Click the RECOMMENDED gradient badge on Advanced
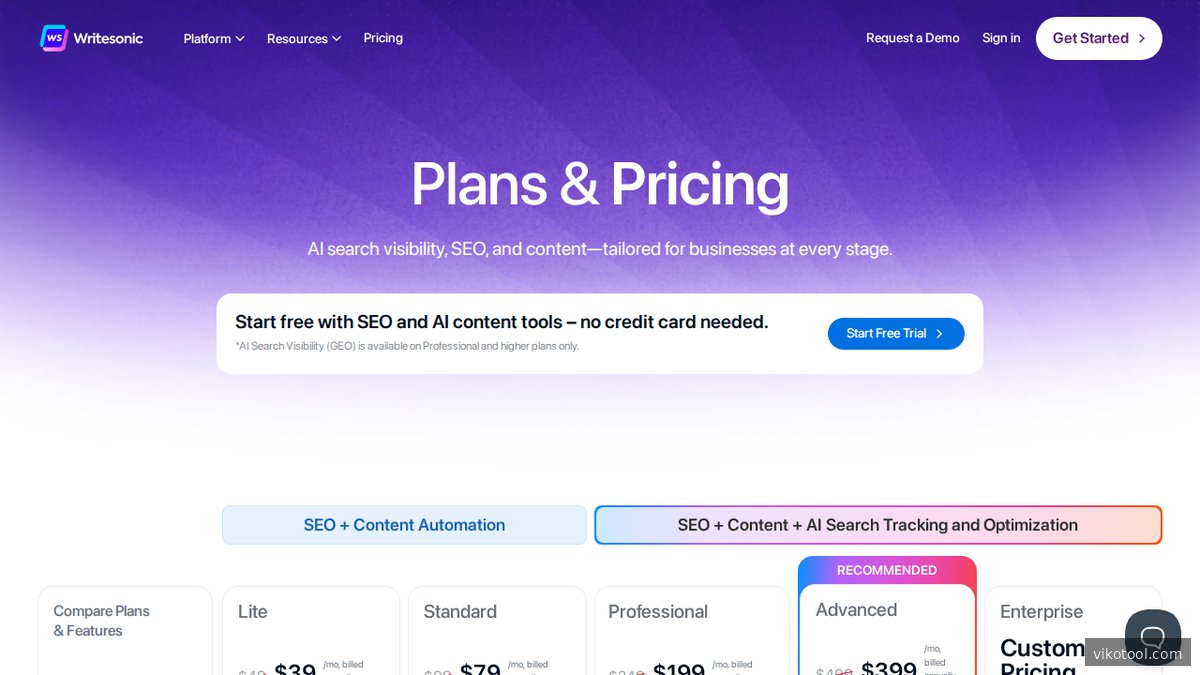Viewport: 1200px width, 675px height. [887, 570]
